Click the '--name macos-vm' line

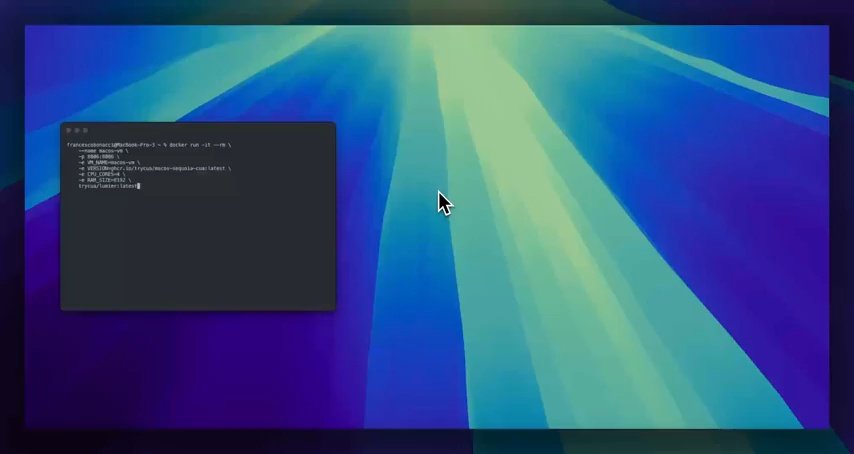point(103,151)
